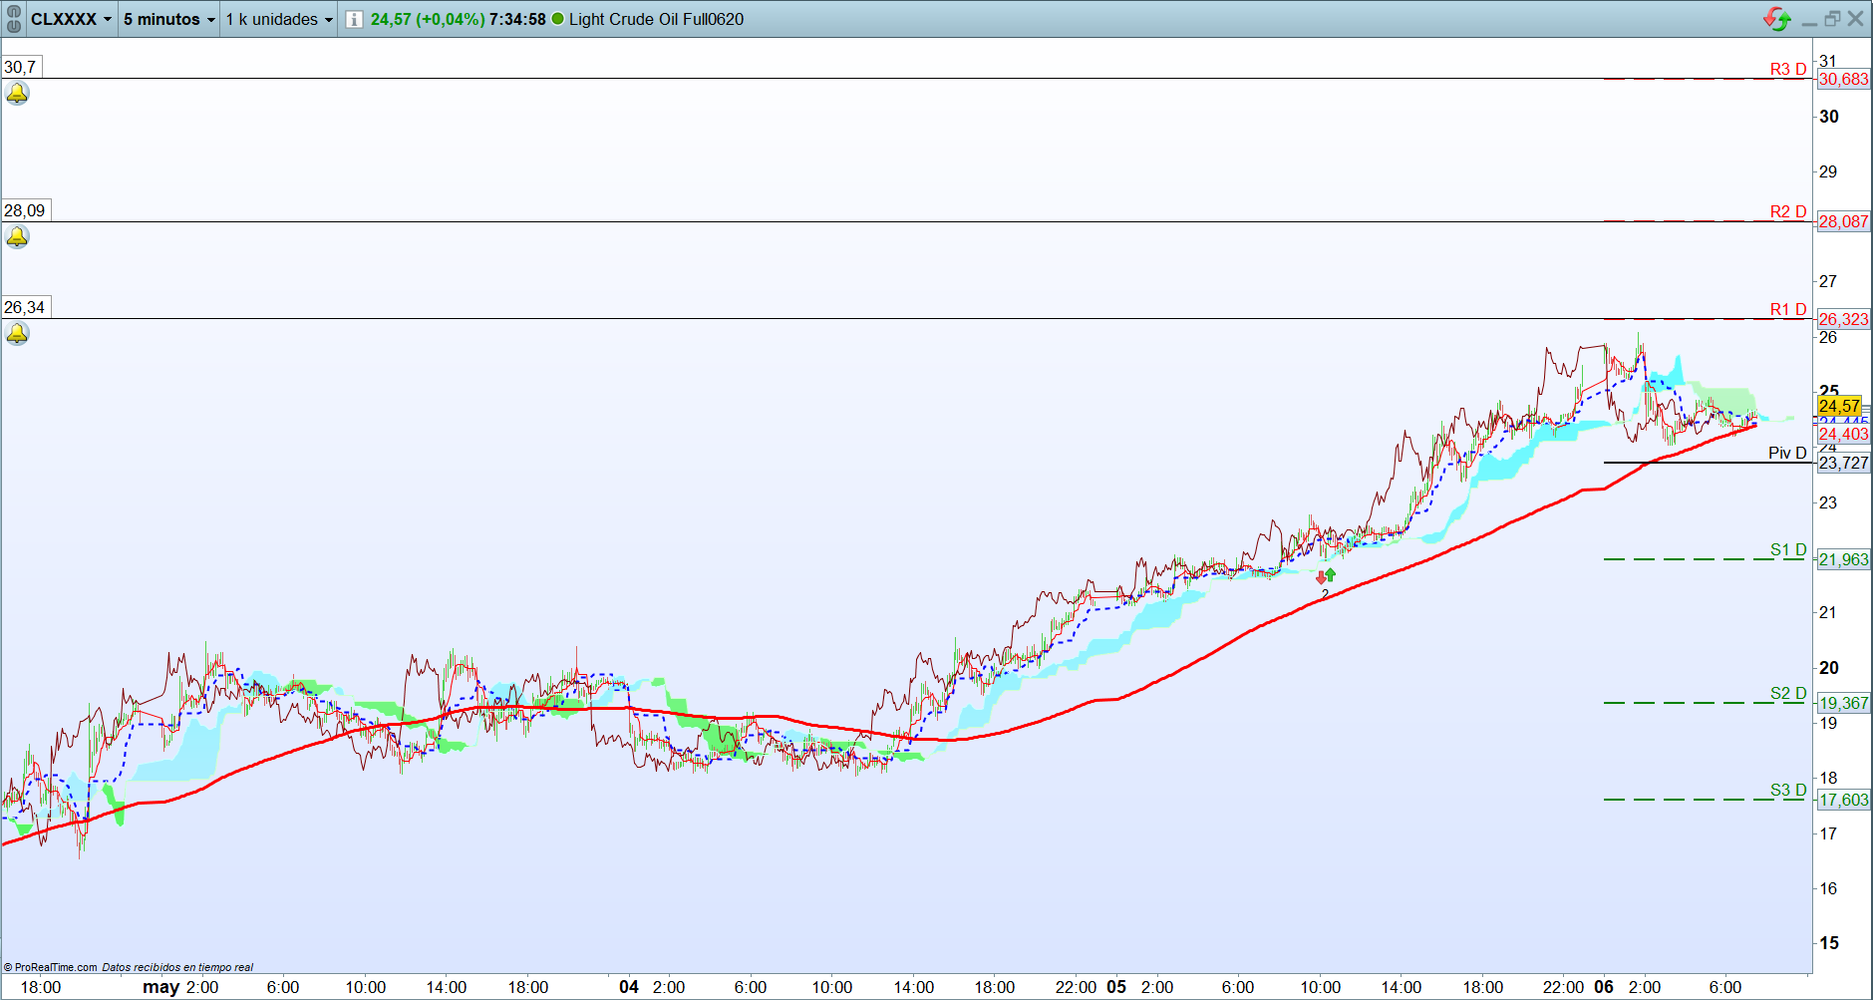Screen dimensions: 1873x1000
Task: Click the S2 D support label
Action: pos(1788,694)
